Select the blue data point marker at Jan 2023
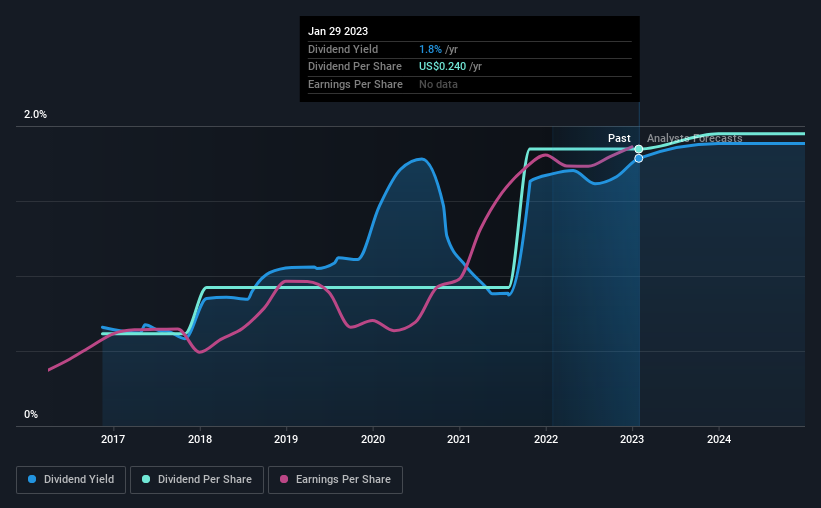Viewport: 821px width, 508px height. pos(639,158)
